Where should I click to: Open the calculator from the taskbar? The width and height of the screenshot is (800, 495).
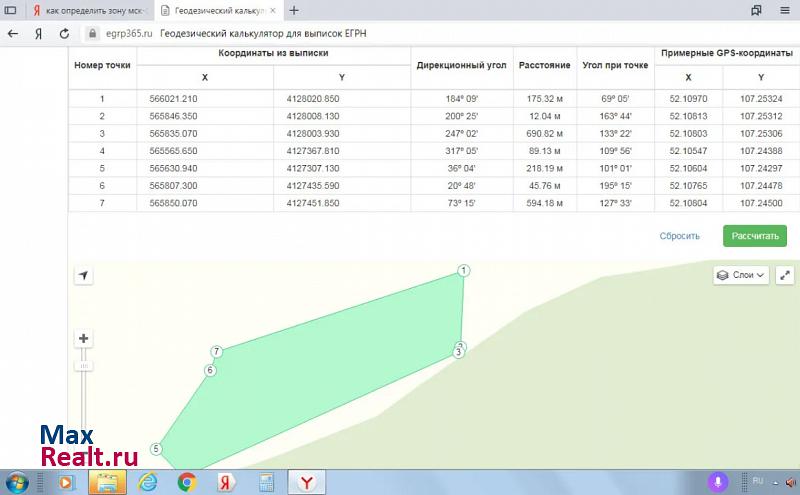(266, 482)
